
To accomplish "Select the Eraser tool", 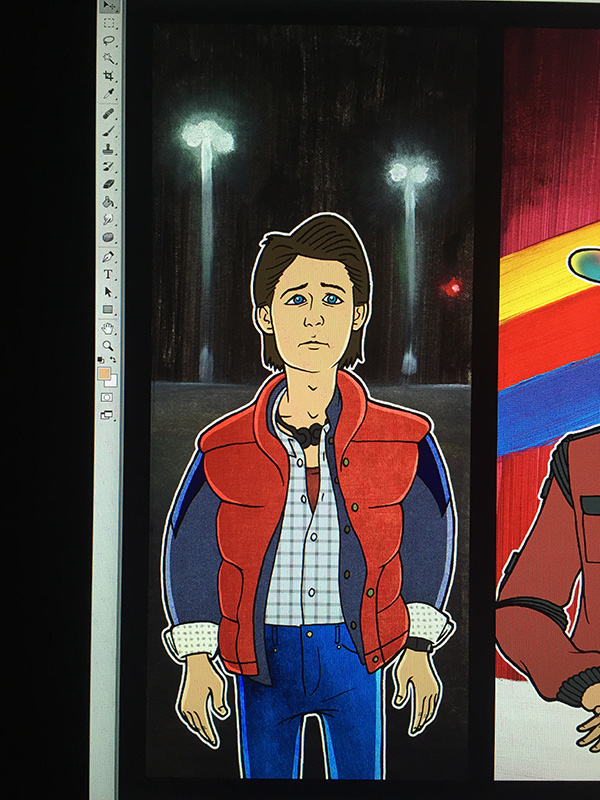I will click(109, 184).
